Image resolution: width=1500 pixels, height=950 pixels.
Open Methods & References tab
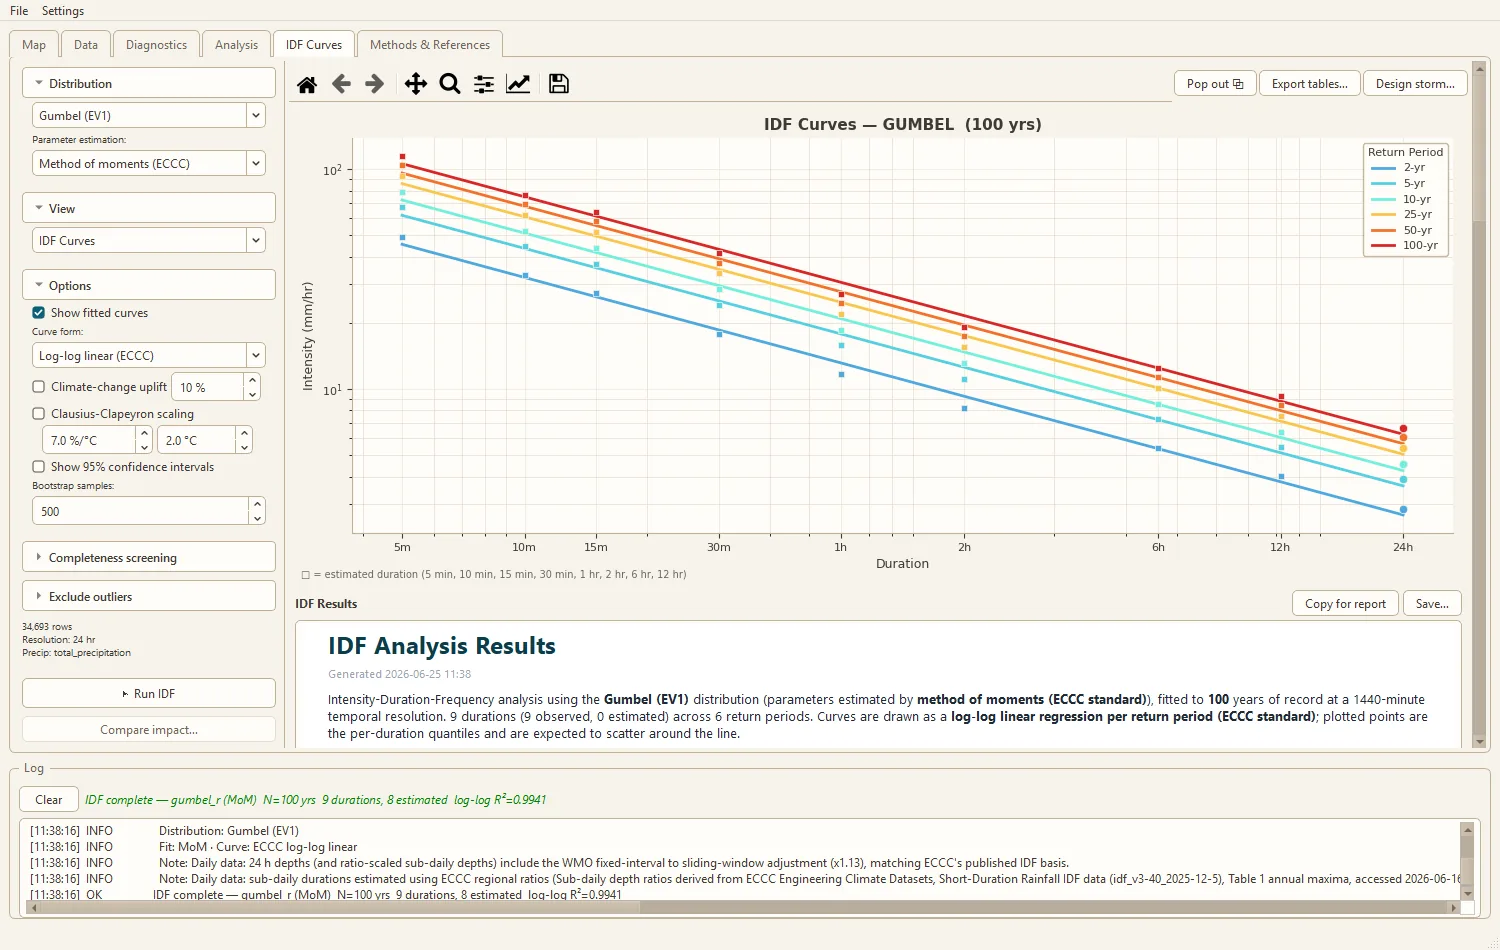pos(430,45)
